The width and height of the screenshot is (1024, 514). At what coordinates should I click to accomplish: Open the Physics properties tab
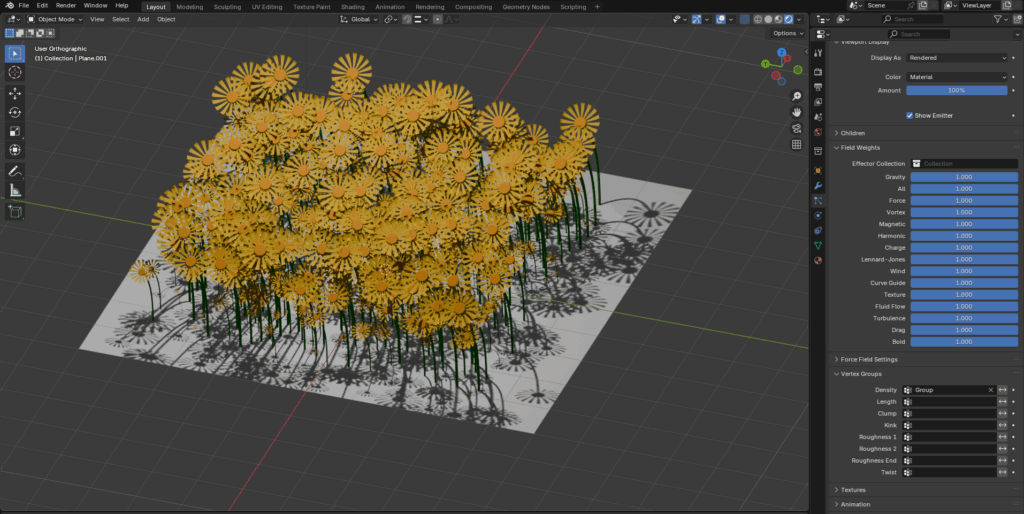[818, 216]
